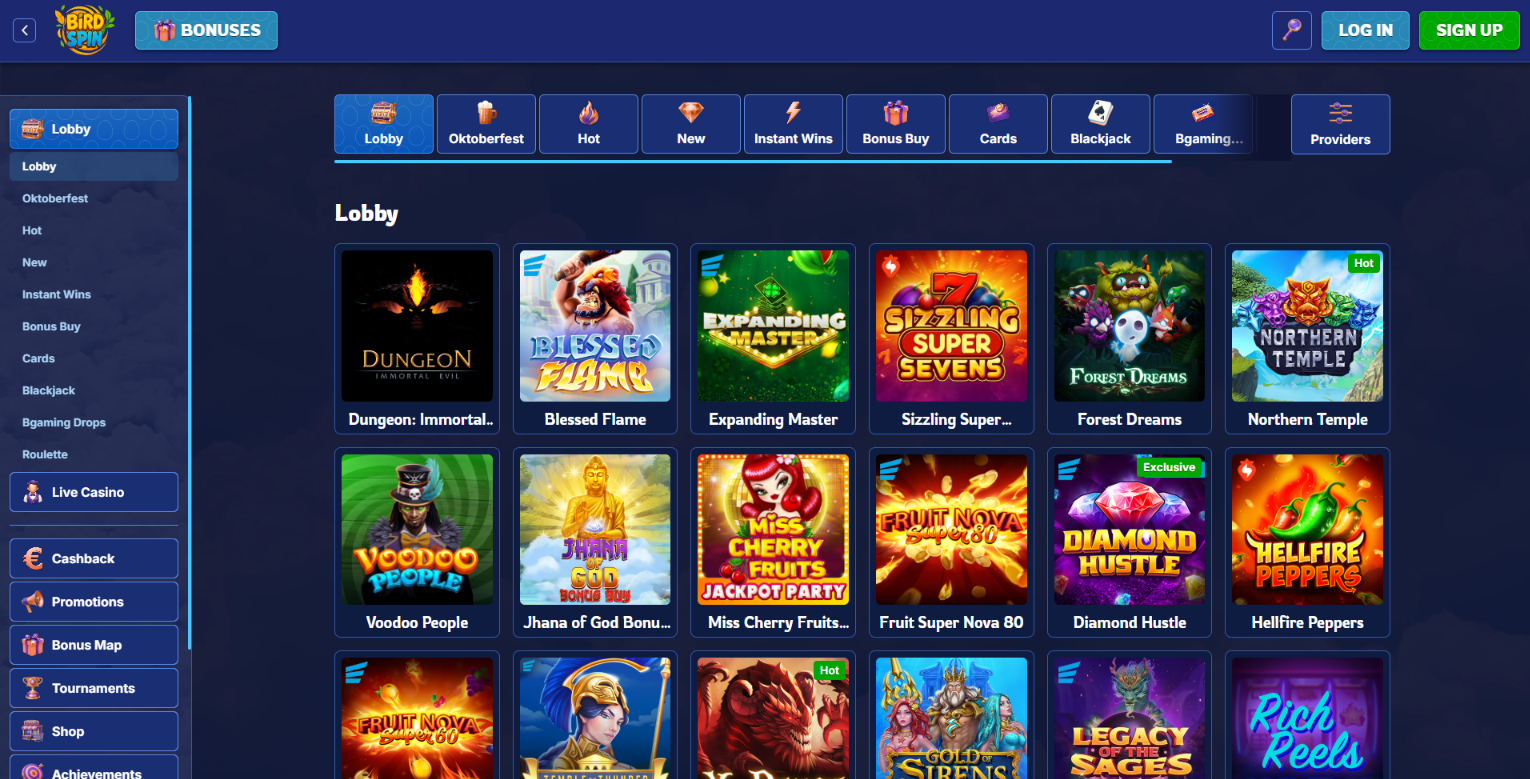
Task: Click the New diamond icon
Action: tap(691, 112)
